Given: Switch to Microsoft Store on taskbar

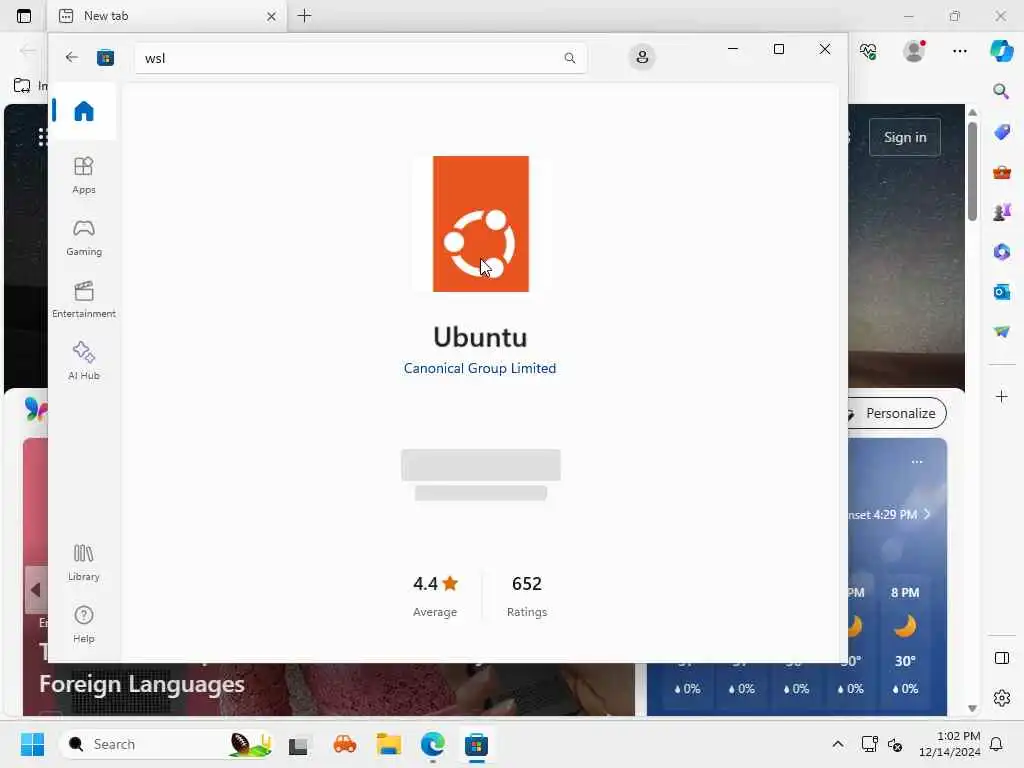Looking at the screenshot, I should coord(476,744).
